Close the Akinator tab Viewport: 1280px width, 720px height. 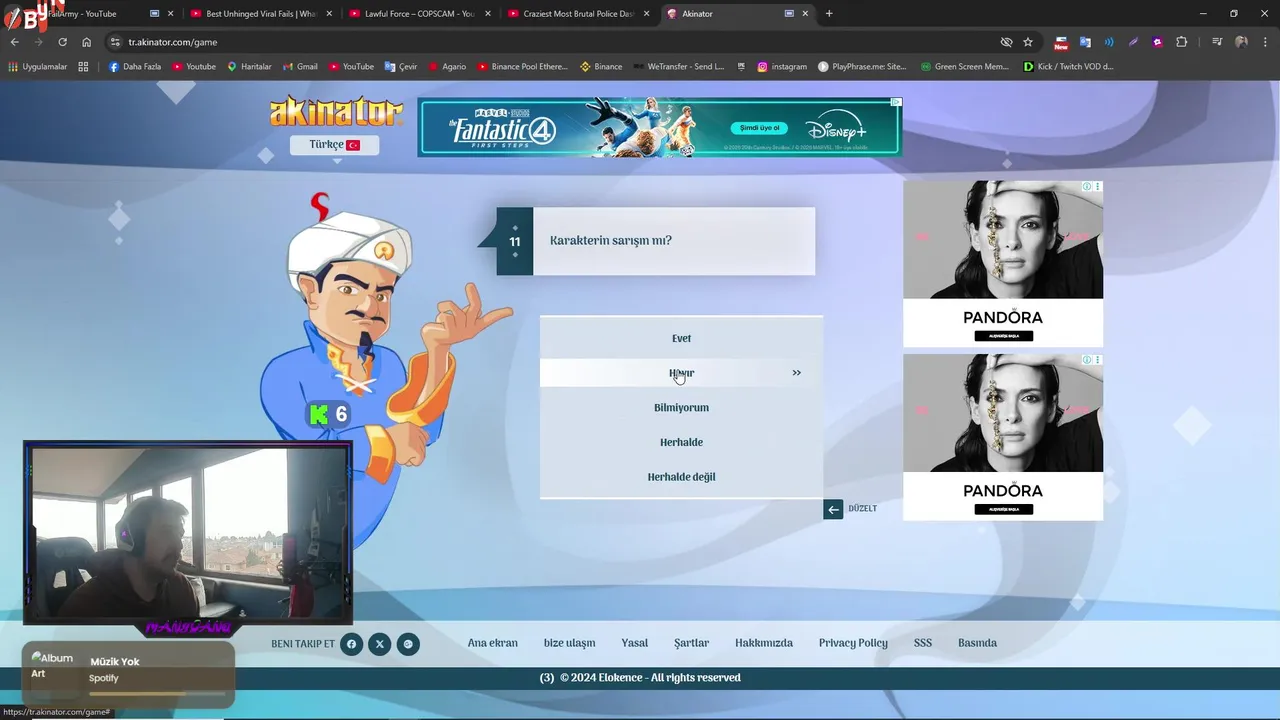coord(806,14)
